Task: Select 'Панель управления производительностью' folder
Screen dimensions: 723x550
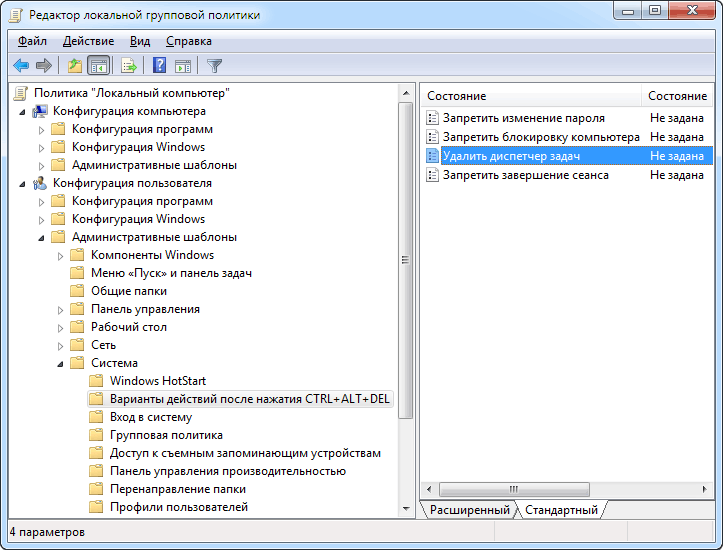Action: pos(228,471)
